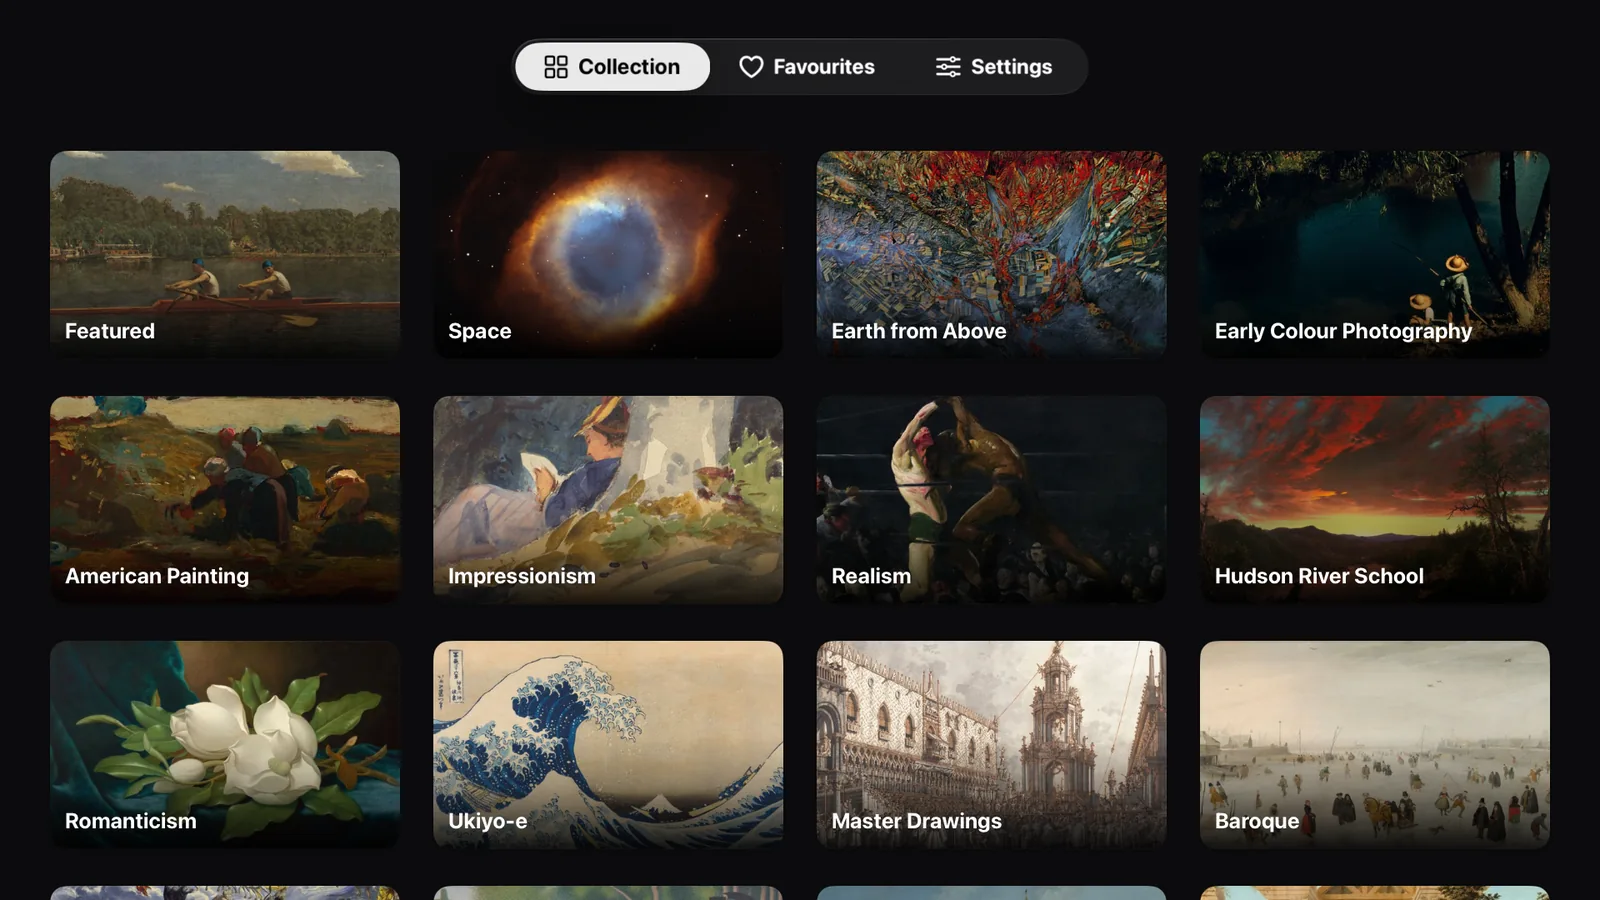The width and height of the screenshot is (1600, 900).
Task: Click the Collection grid icon
Action: [556, 67]
